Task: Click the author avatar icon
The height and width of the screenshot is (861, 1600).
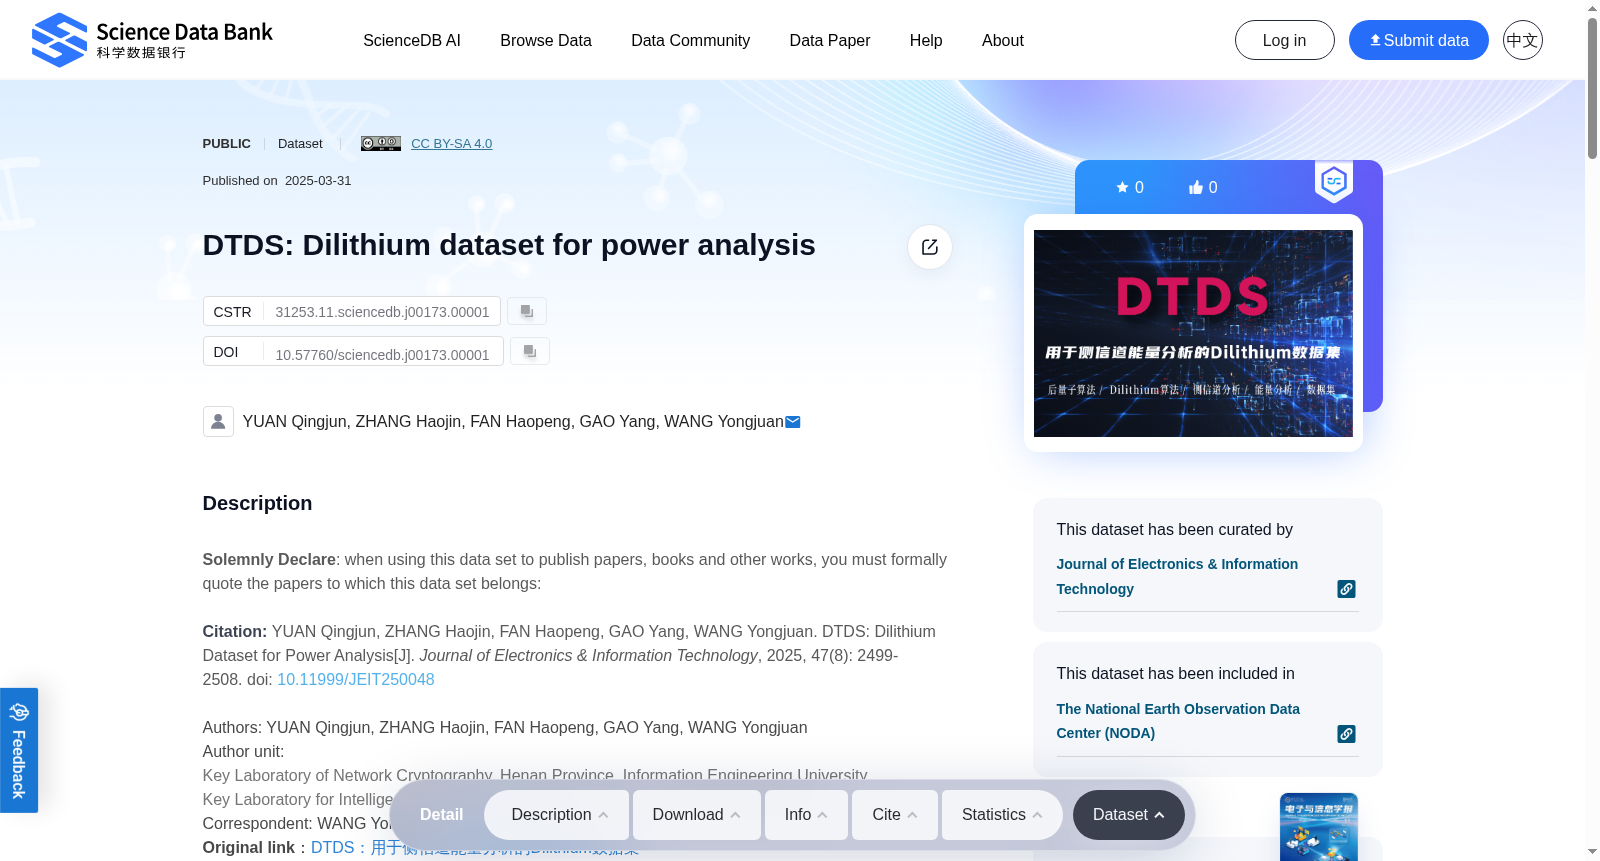Action: coord(218,421)
